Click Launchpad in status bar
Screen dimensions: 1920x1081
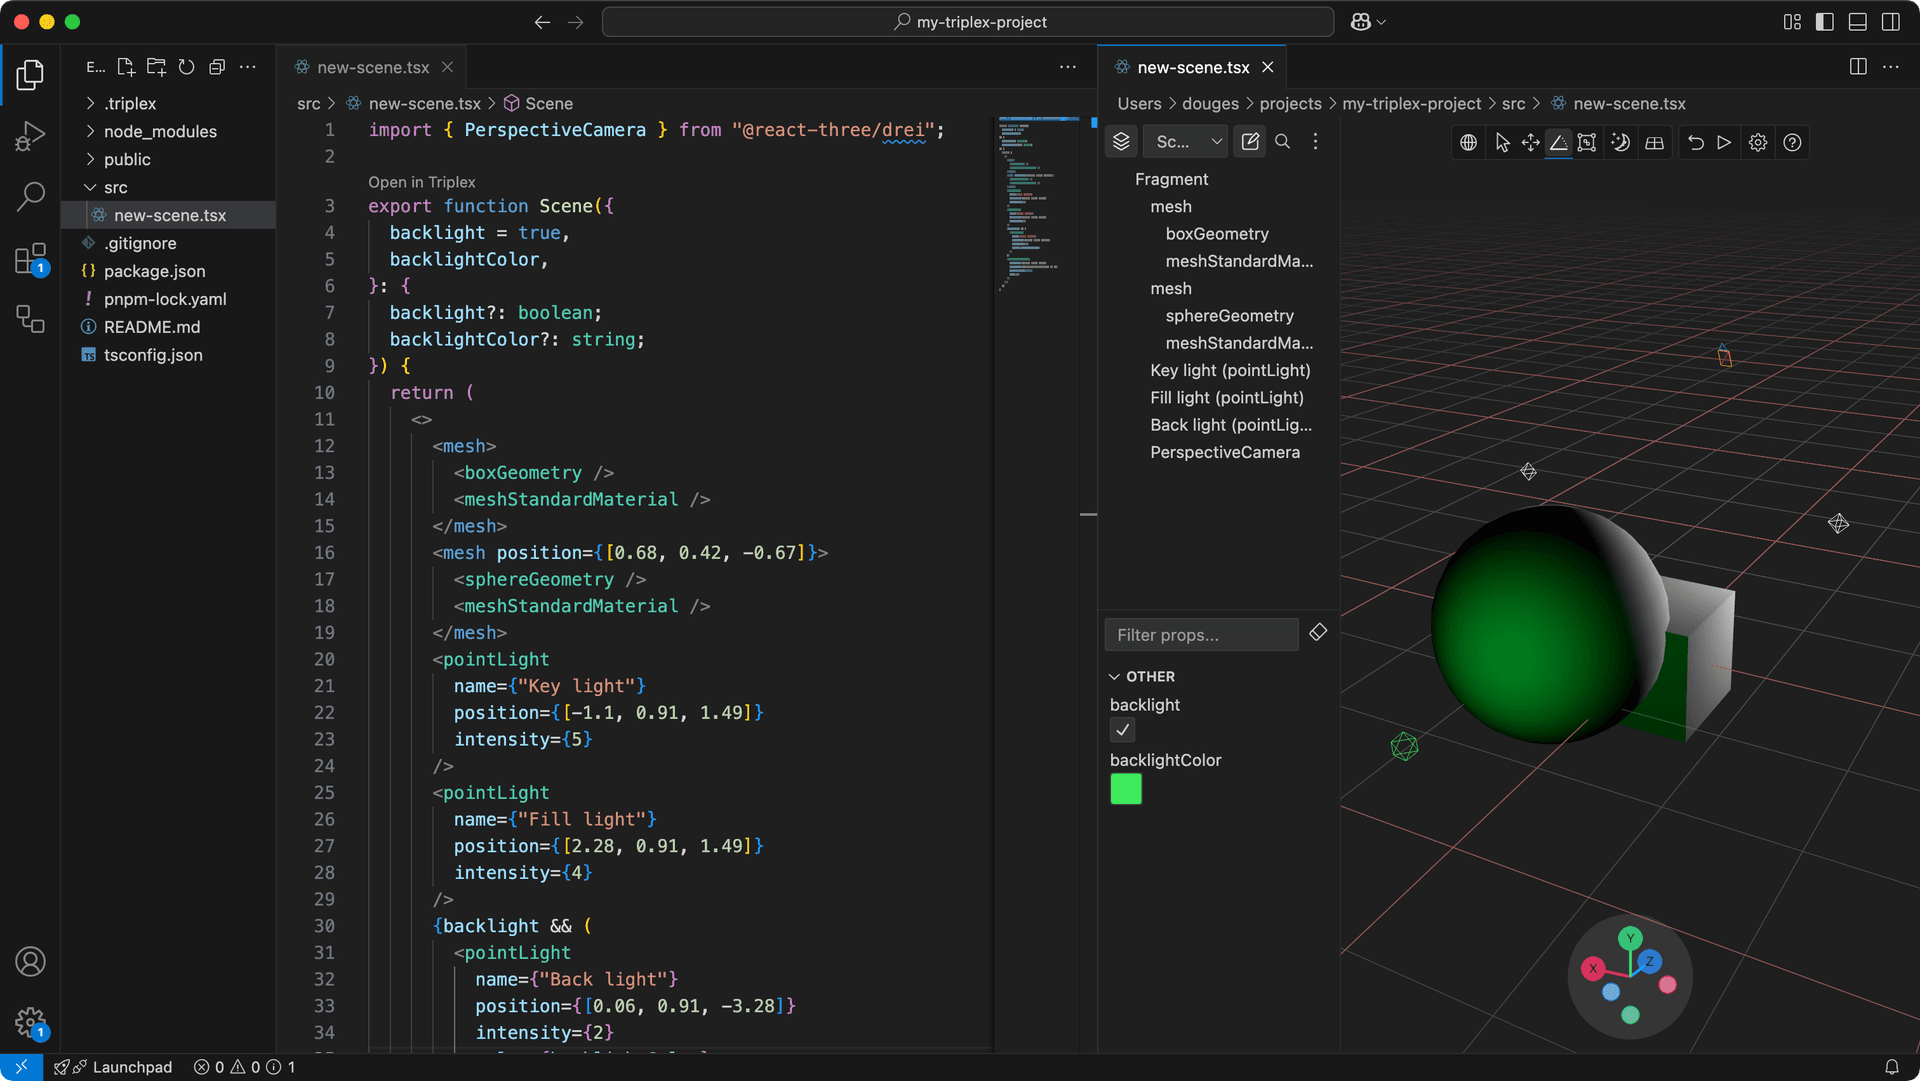coord(131,1067)
